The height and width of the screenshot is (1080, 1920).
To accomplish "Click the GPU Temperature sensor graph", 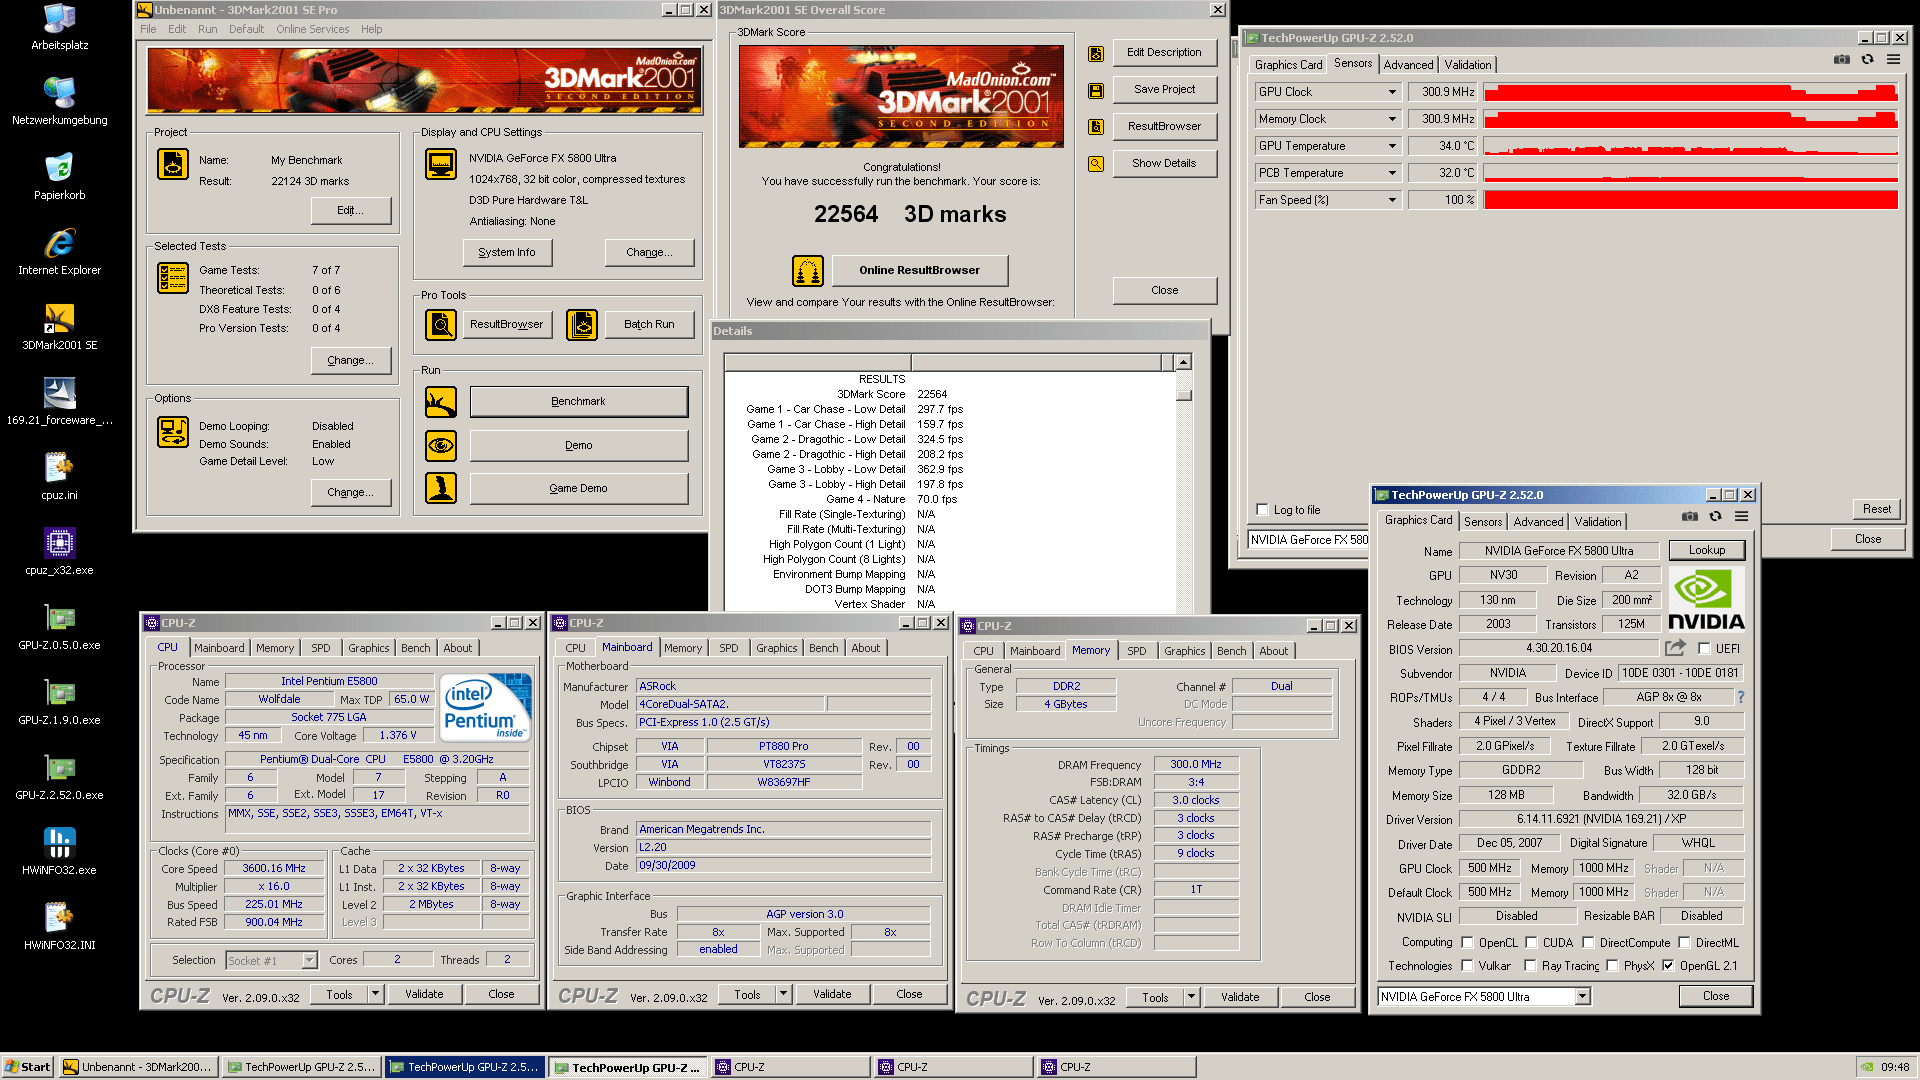I will (x=1690, y=146).
